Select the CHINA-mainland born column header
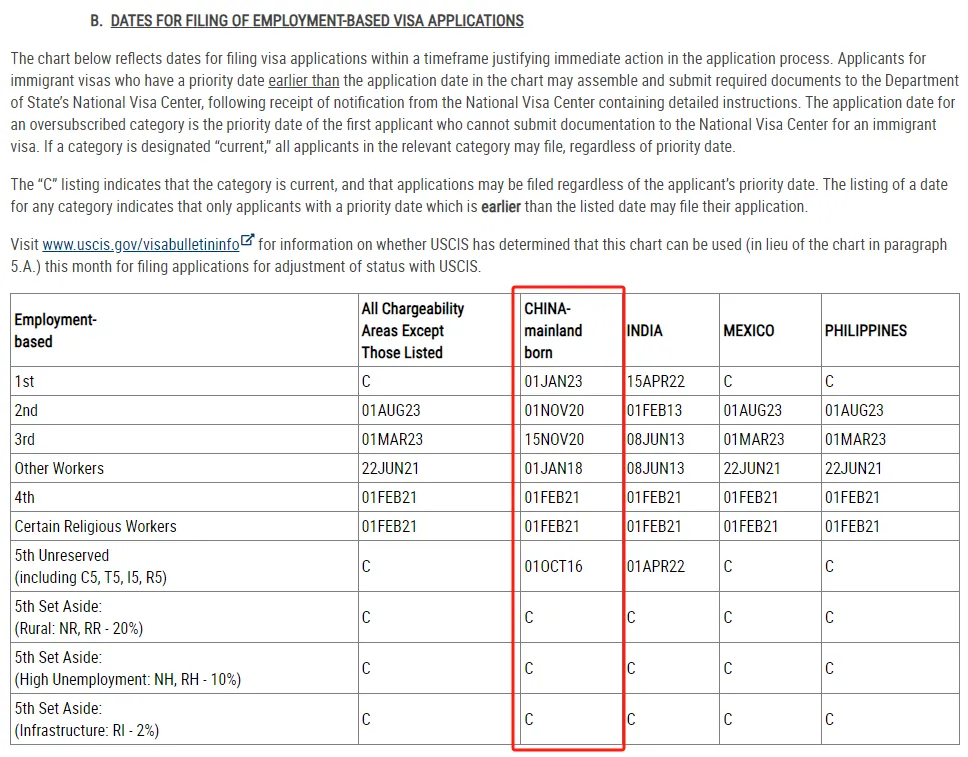This screenshot has height=757, width=968. point(553,330)
